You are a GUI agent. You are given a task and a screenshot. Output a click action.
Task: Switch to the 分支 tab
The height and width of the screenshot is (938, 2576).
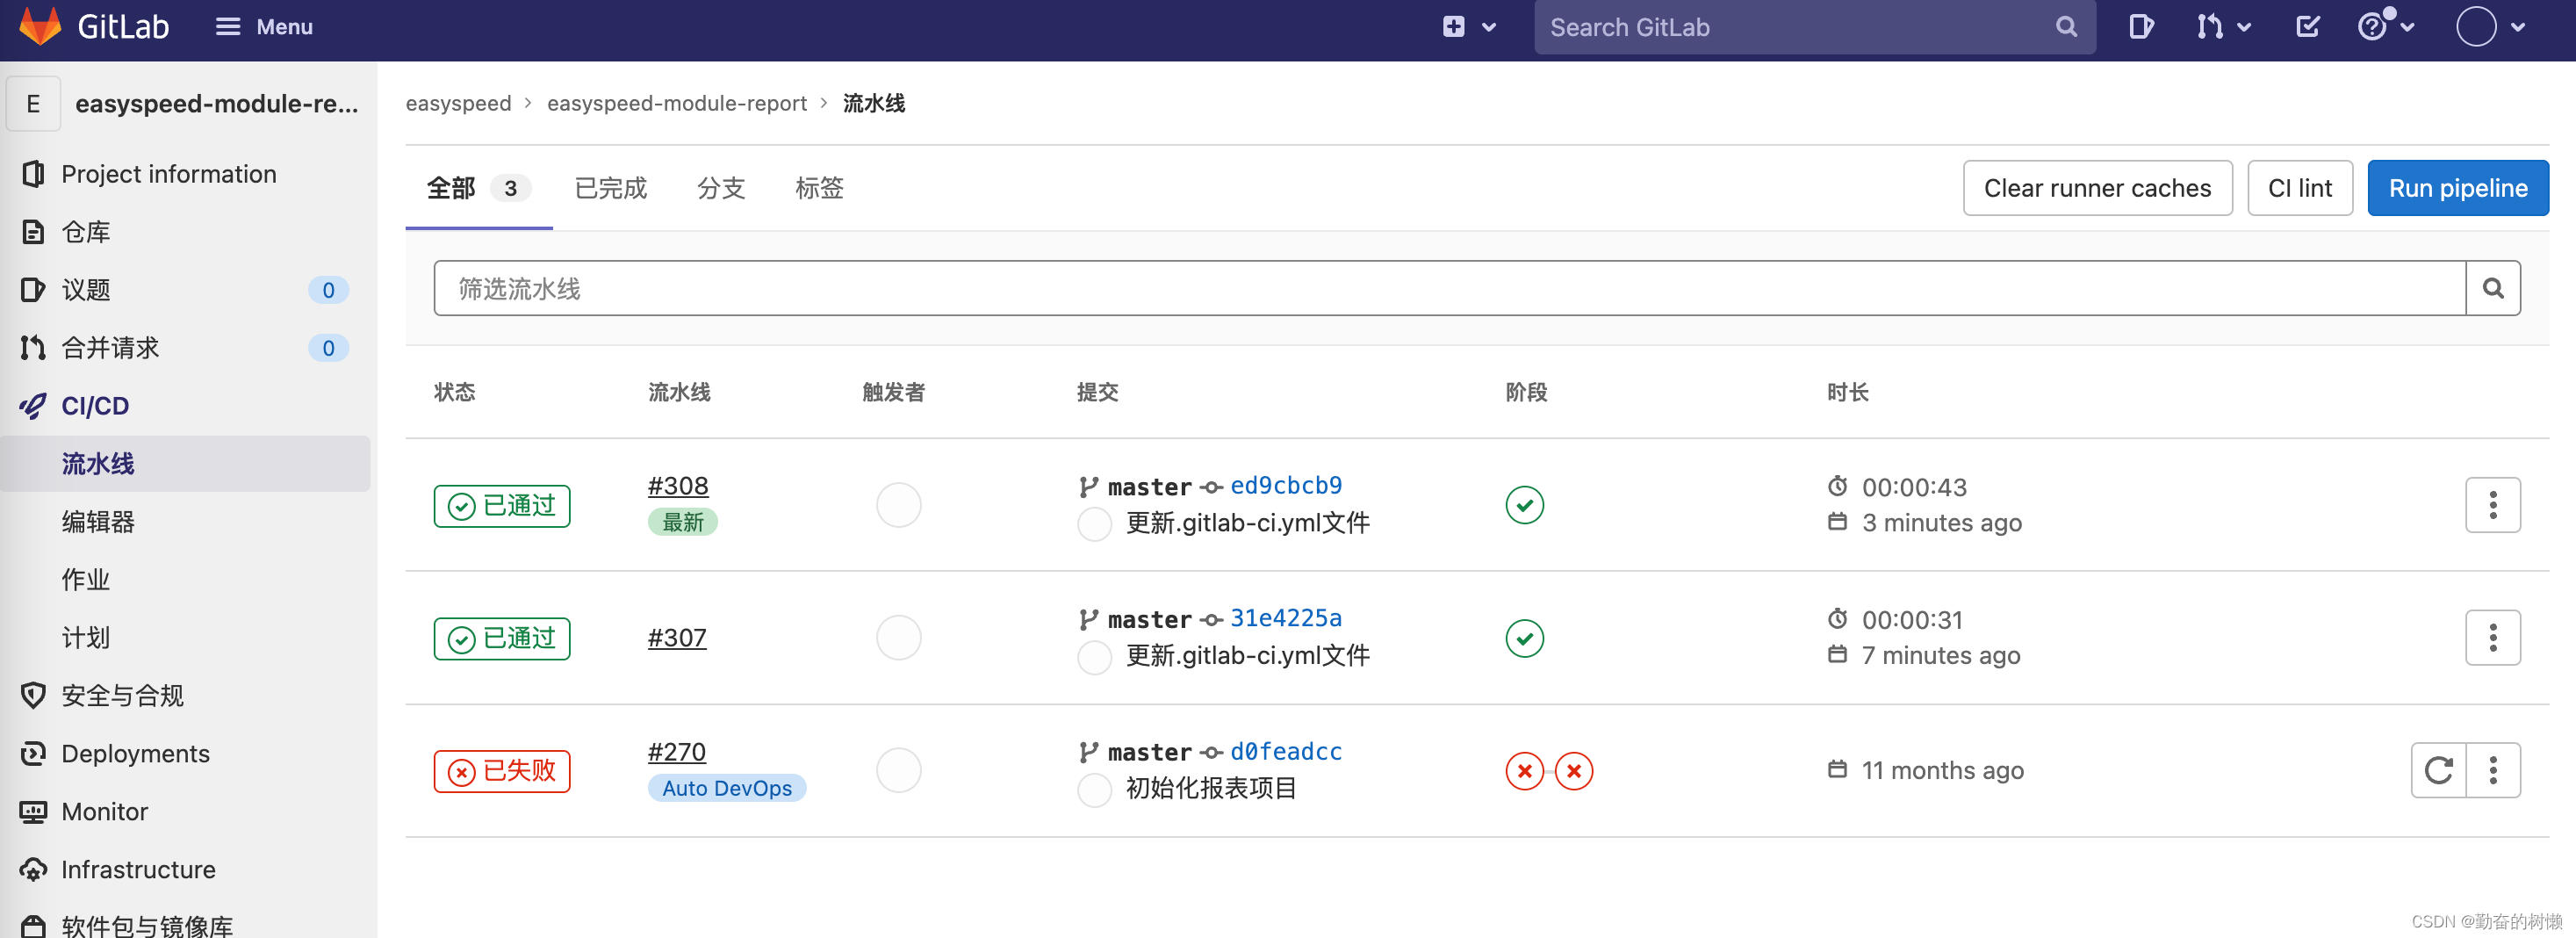721,188
